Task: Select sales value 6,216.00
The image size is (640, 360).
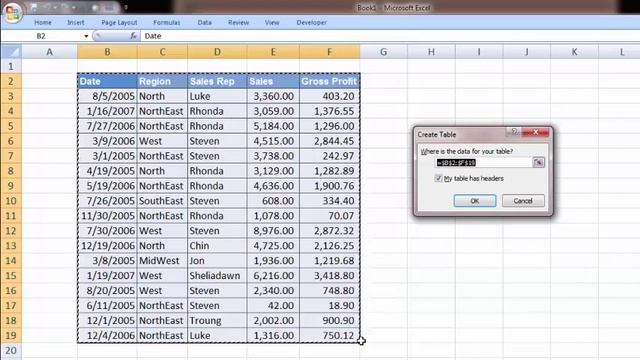Action: point(273,276)
